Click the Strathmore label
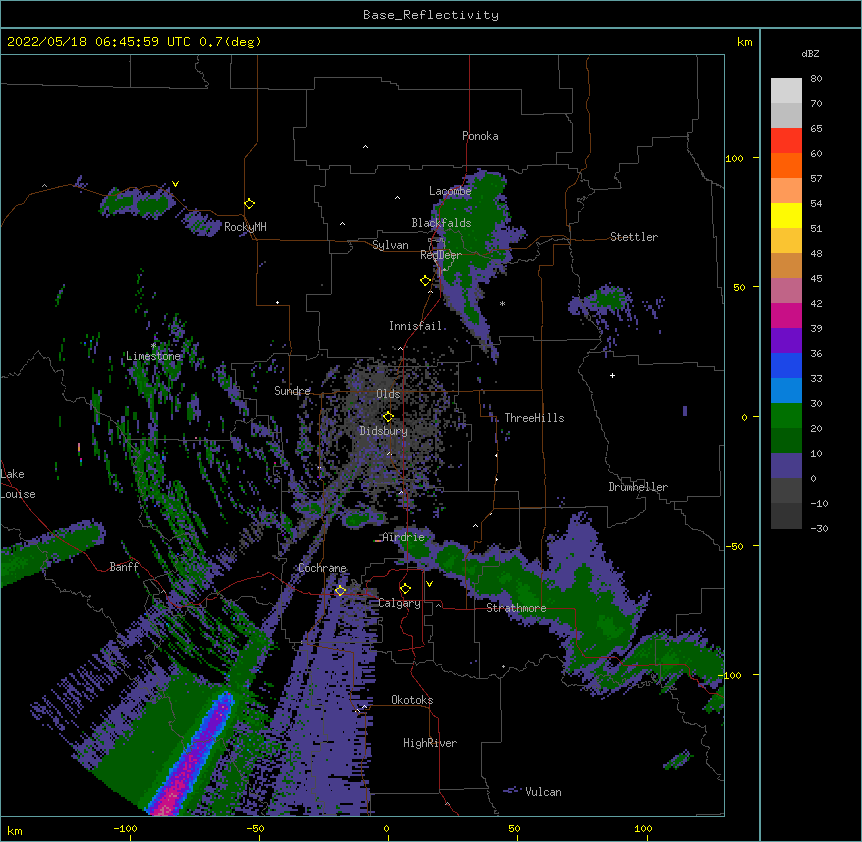The height and width of the screenshot is (842, 862). [516, 608]
